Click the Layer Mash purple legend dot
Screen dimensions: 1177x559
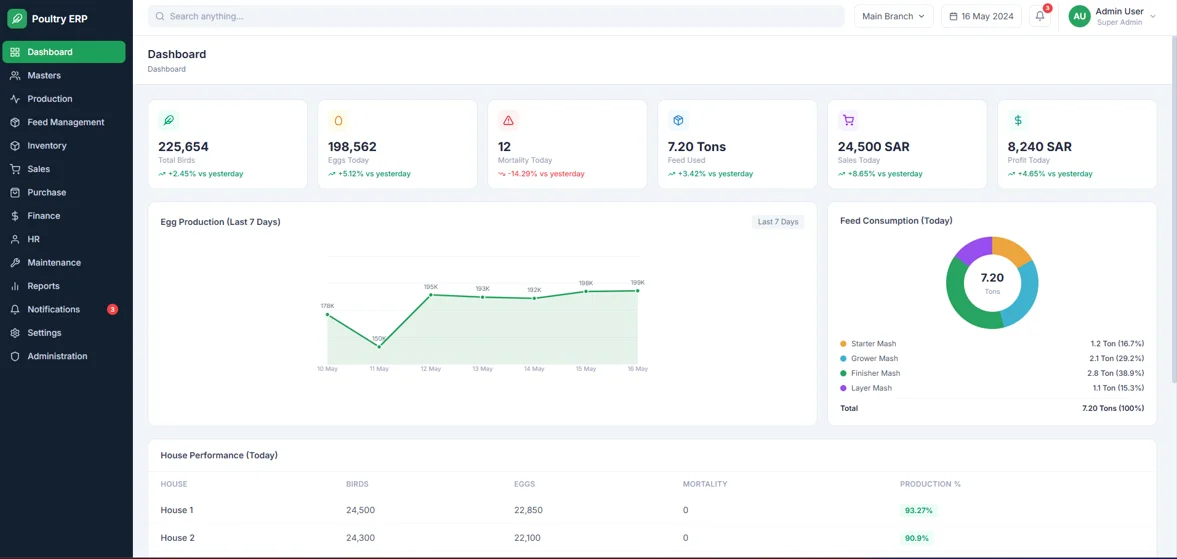click(843, 388)
